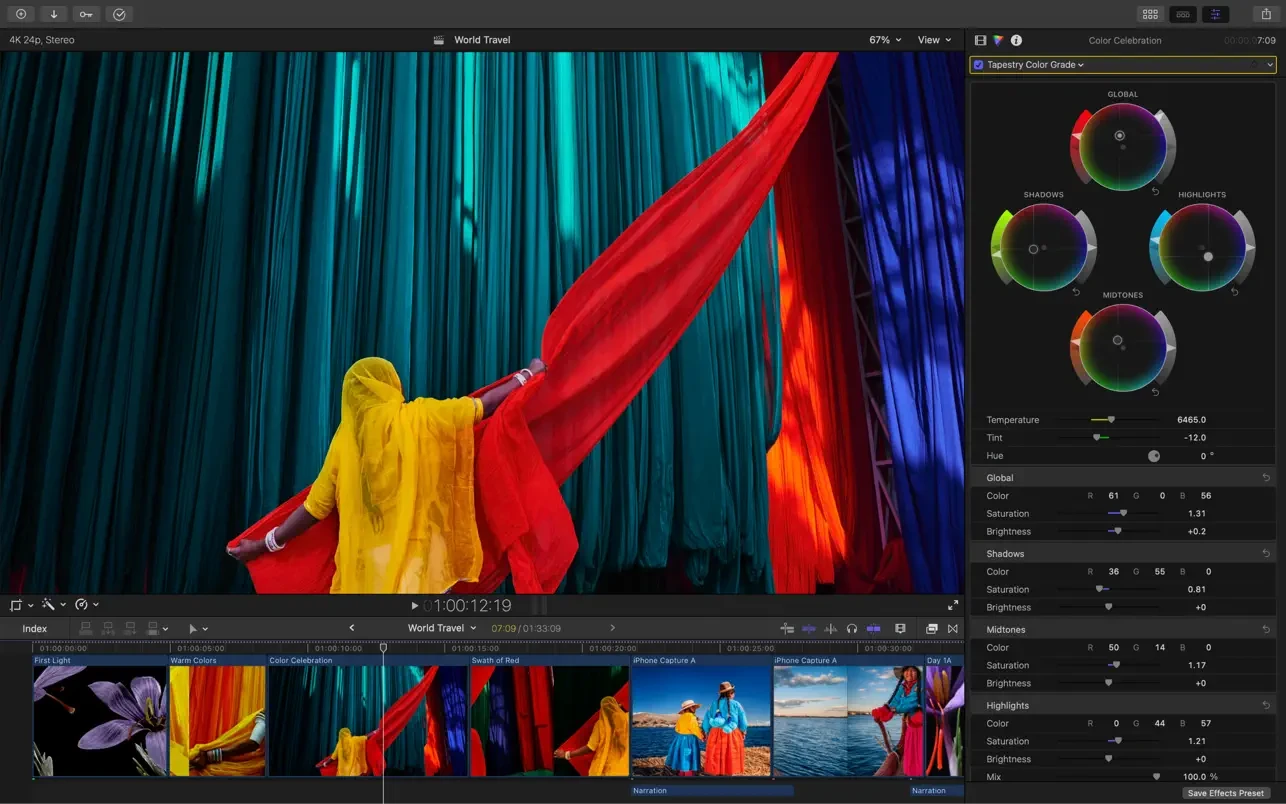Open the View menu in the viewer
Screen dimensions: 1286x804
[933, 40]
